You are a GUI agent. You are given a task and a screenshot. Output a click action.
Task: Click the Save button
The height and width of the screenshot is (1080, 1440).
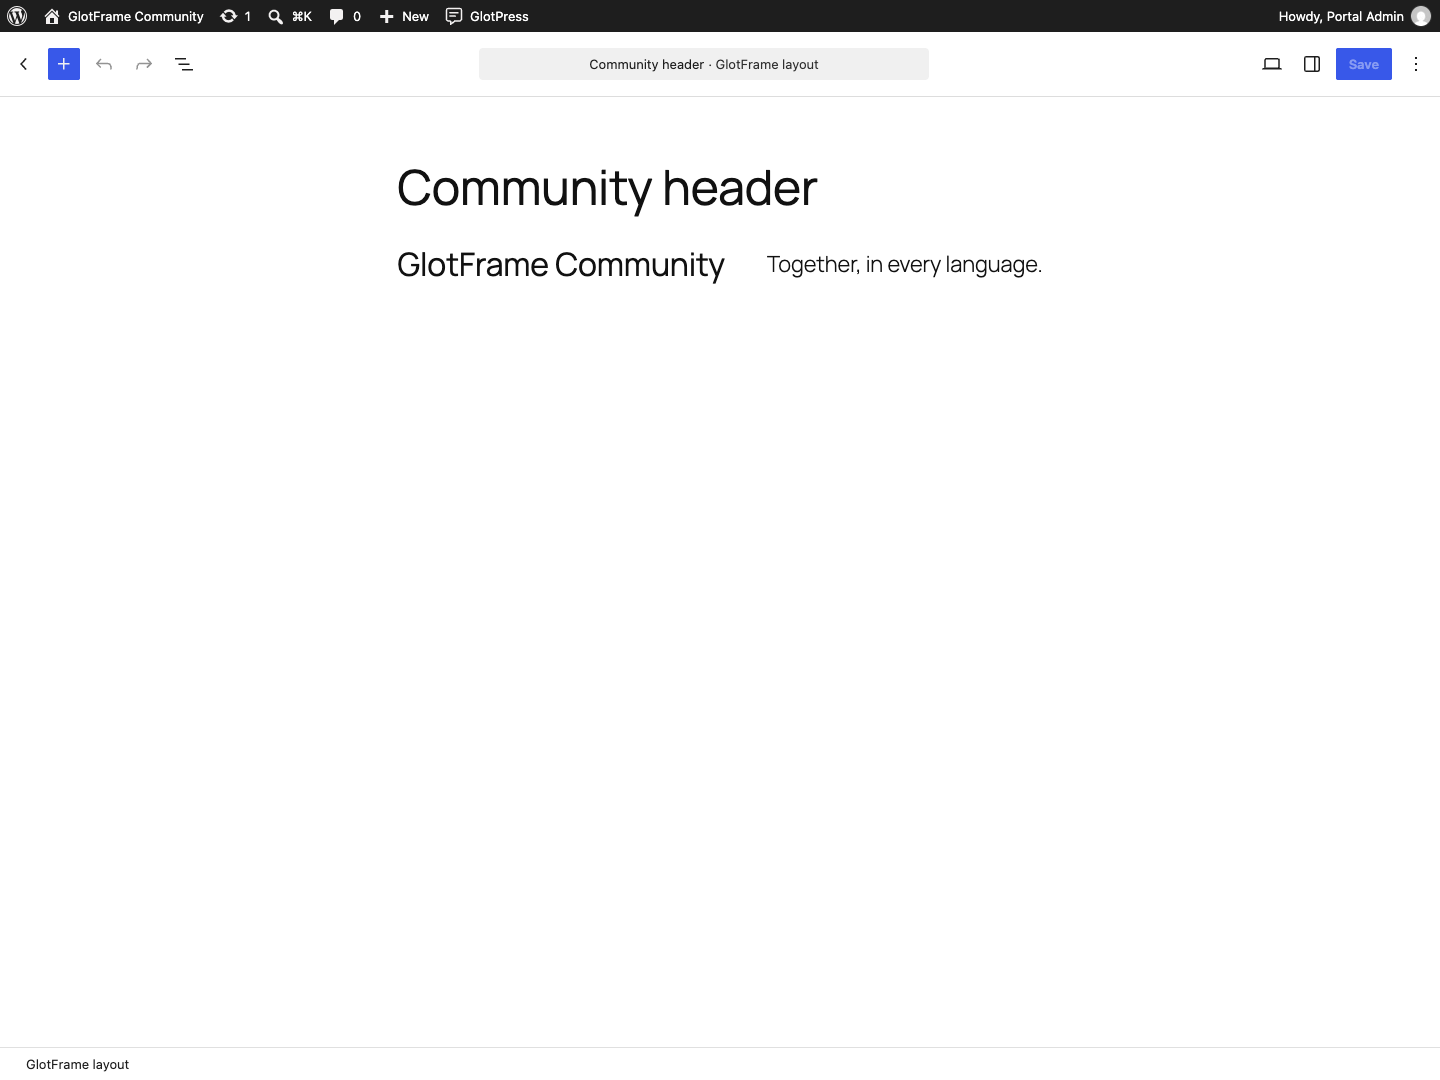(1364, 64)
